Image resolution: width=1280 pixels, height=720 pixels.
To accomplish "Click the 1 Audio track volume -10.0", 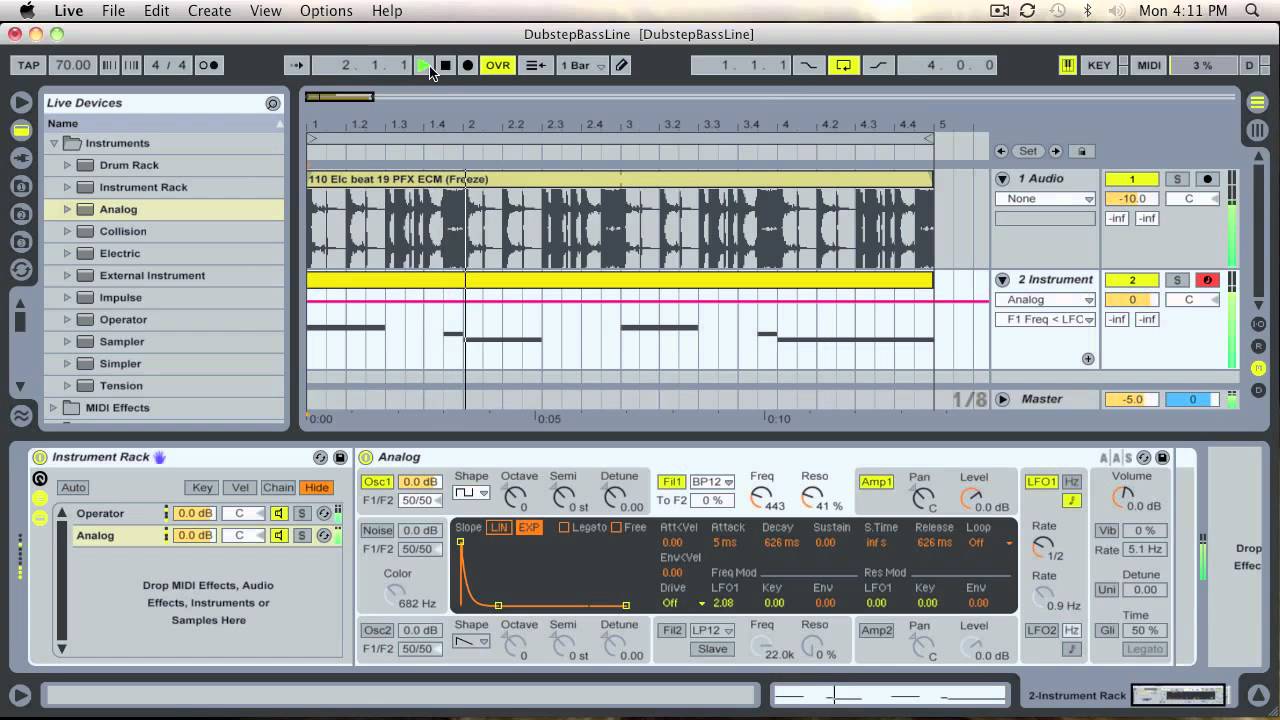I will (x=1131, y=198).
